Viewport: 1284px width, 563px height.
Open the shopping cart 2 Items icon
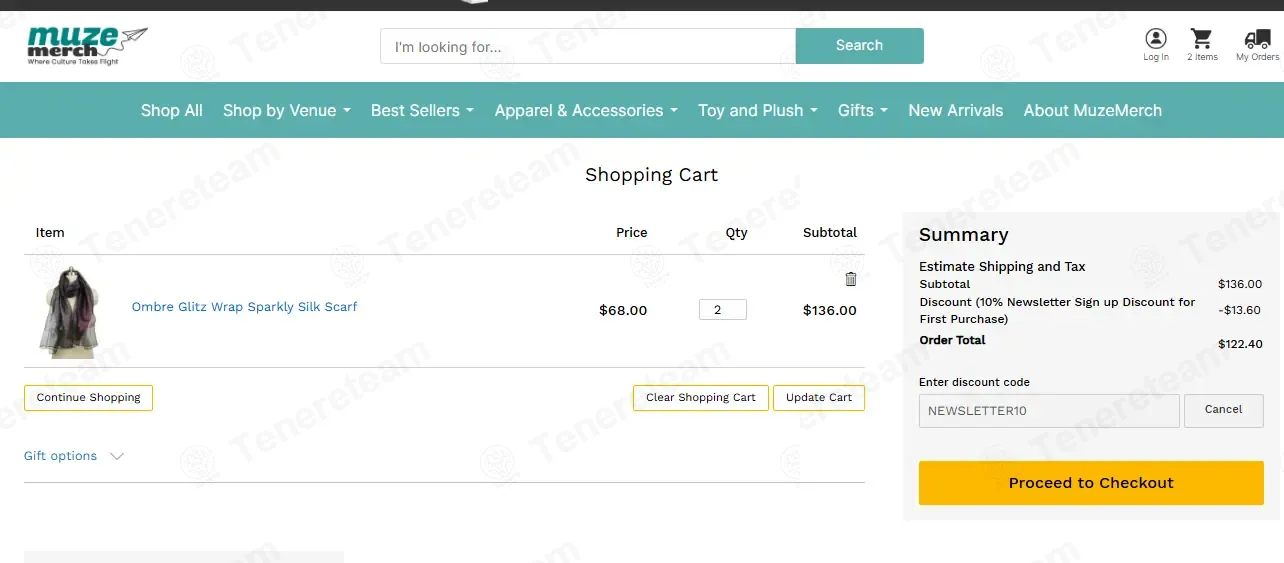(1202, 44)
